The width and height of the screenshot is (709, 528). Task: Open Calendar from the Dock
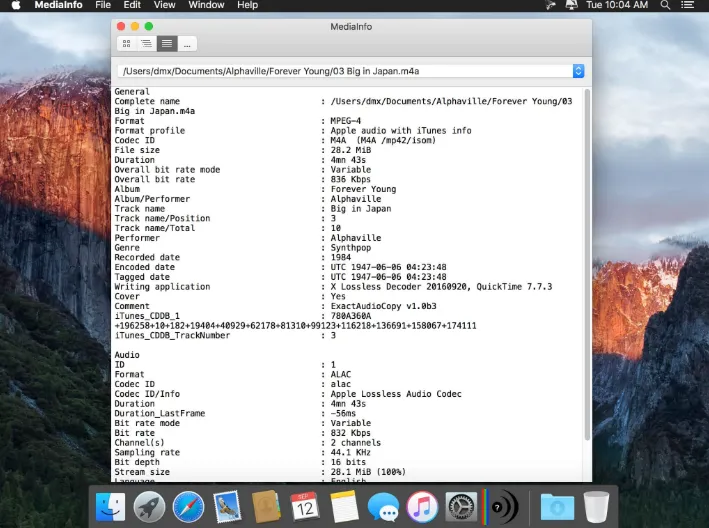[x=305, y=507]
